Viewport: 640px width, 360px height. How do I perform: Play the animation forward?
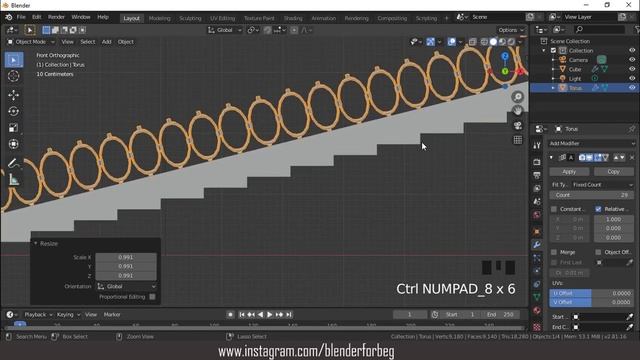click(269, 315)
